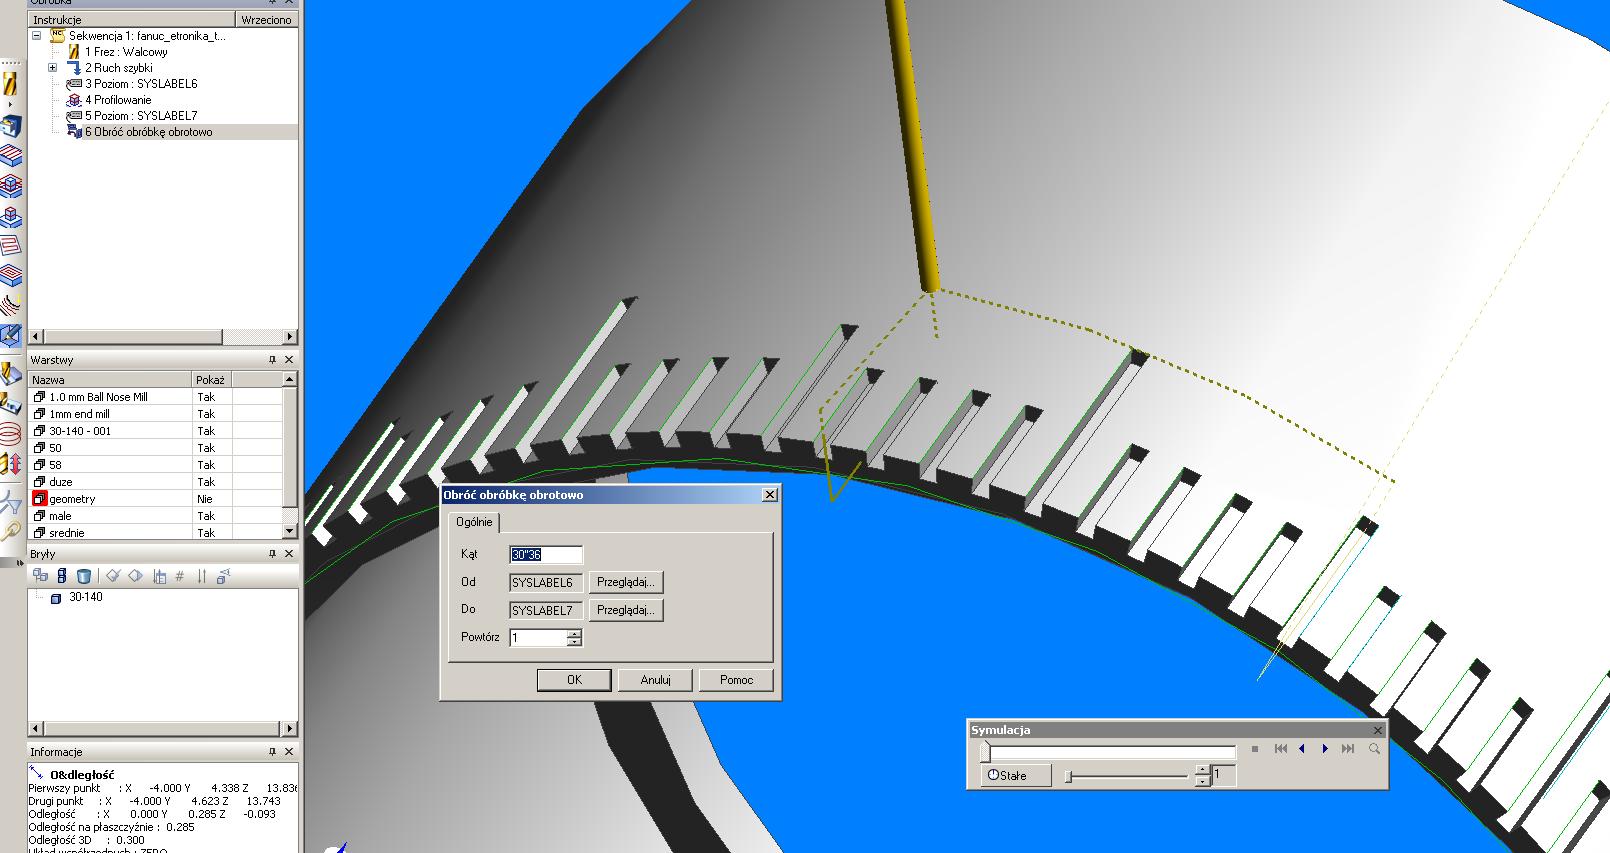
Task: Click the cylinder icon in Bryły toolbar
Action: (84, 575)
